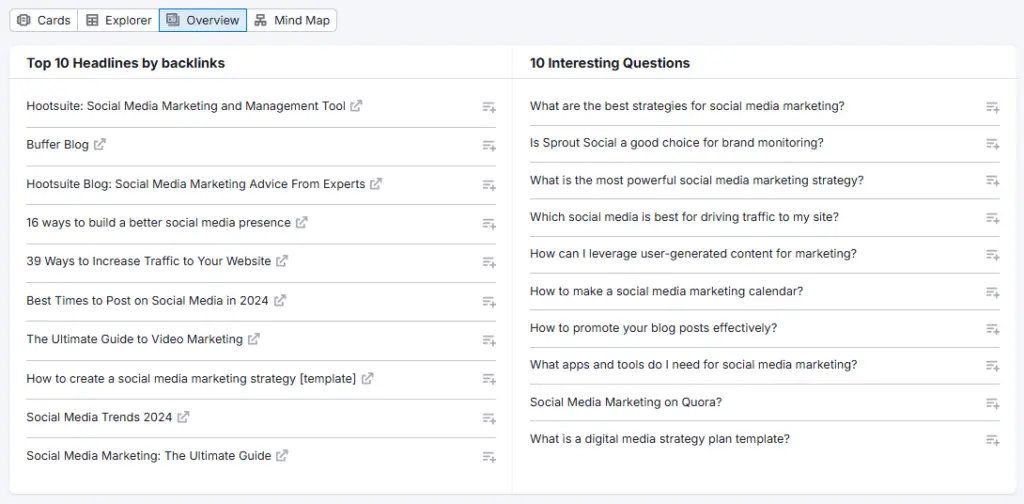Click add icon for 'Is Sprout Social' question
The image size is (1024, 504).
pos(992,144)
